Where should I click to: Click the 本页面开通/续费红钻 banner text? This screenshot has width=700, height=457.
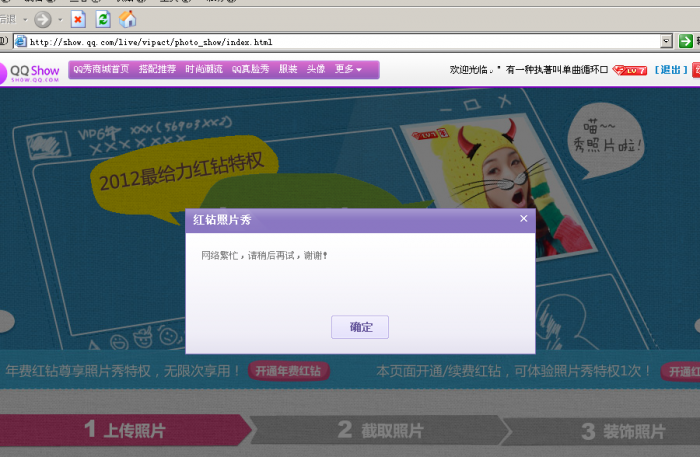(513, 371)
